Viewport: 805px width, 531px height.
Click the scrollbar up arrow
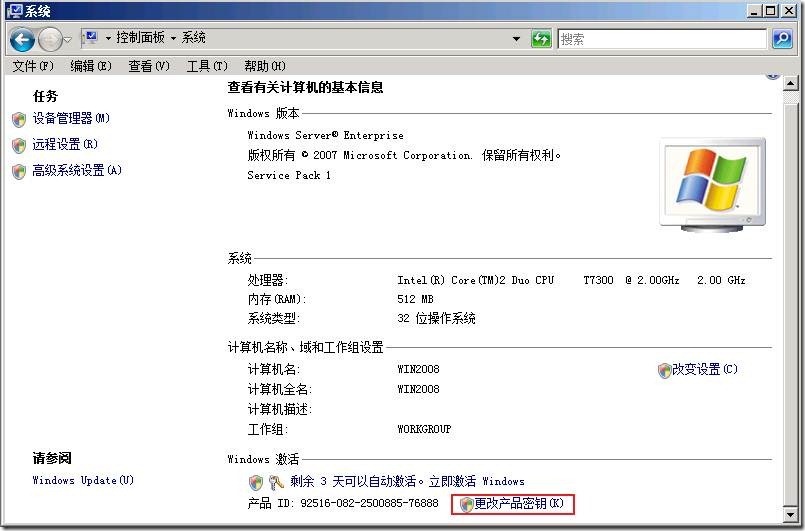[791, 83]
